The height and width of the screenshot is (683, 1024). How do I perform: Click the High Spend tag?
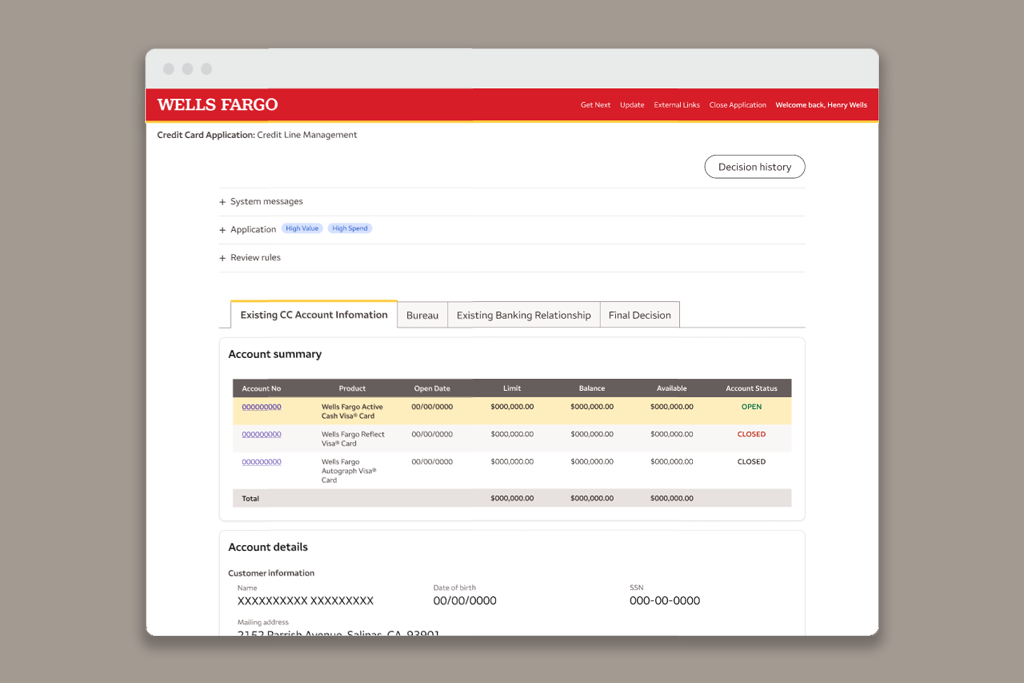[350, 229]
